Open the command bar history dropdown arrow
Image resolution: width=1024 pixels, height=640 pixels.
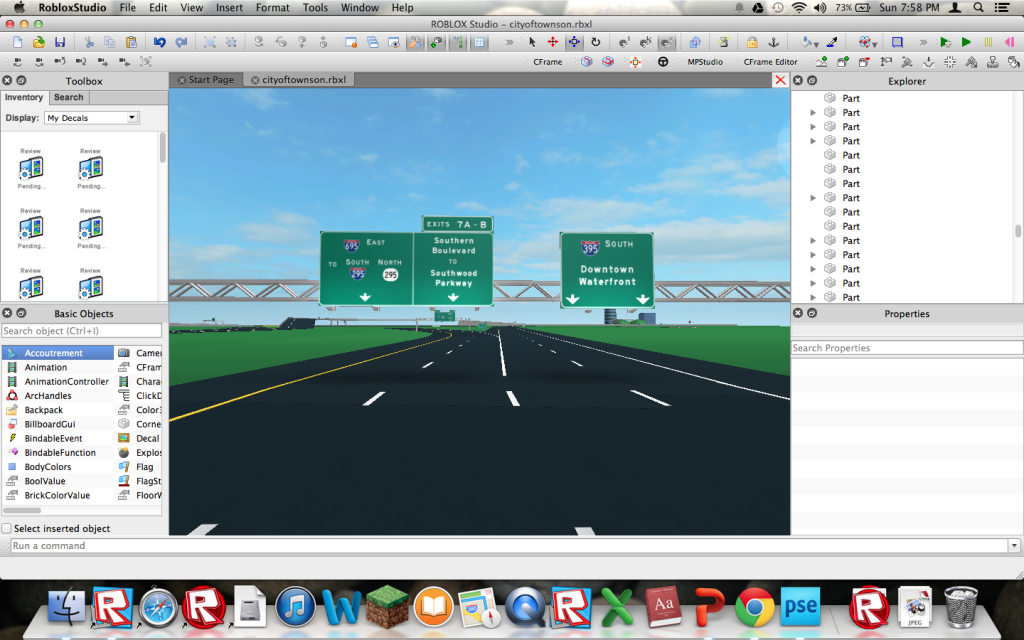(x=1014, y=545)
